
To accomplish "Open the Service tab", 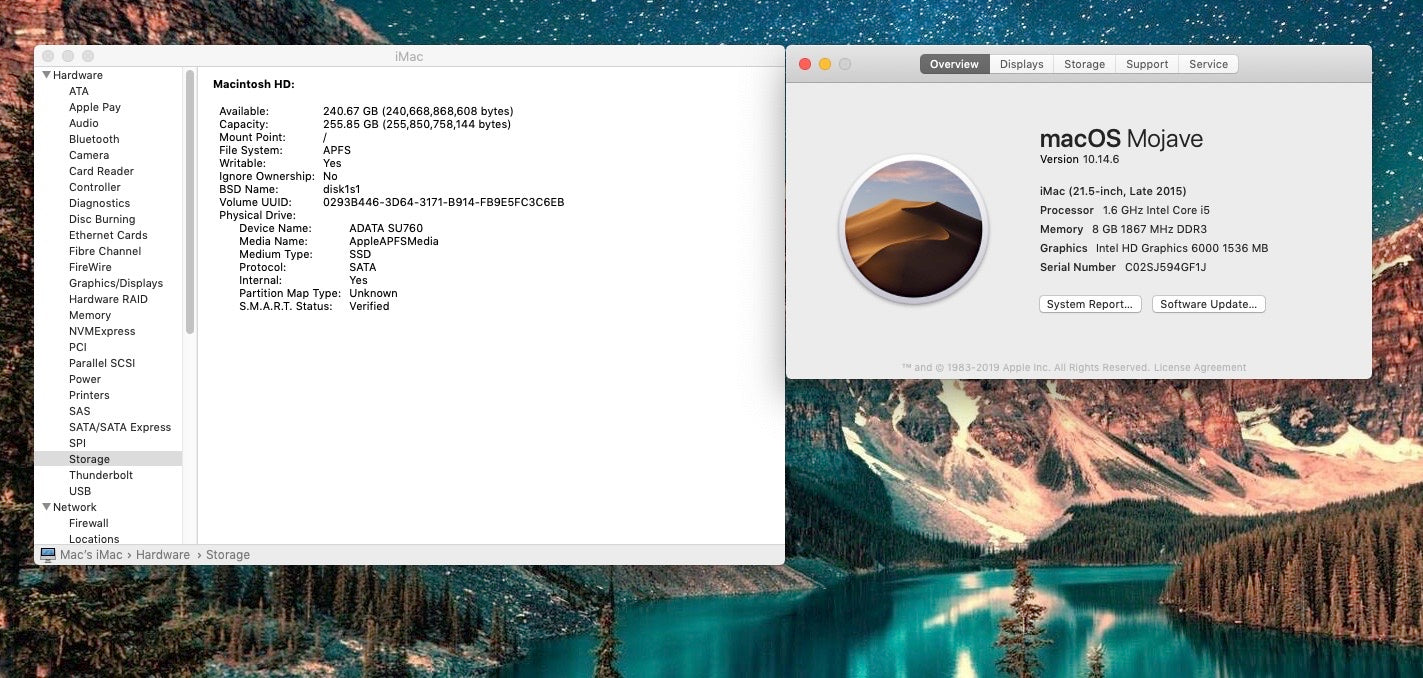I will pyautogui.click(x=1208, y=64).
